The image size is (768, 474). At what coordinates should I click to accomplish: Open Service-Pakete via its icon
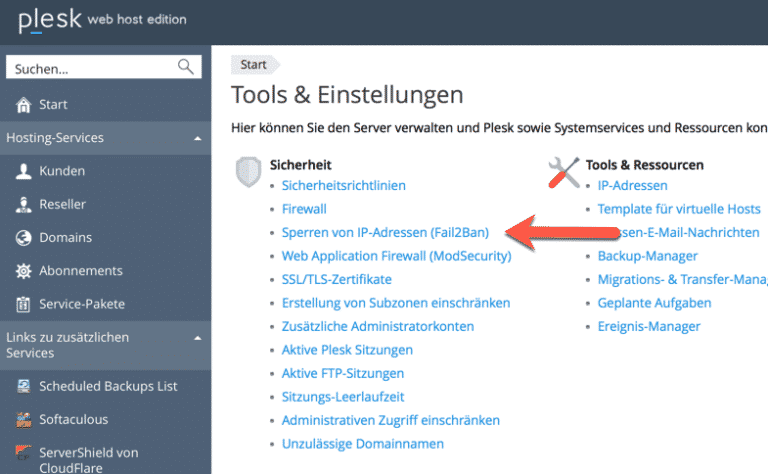point(23,304)
